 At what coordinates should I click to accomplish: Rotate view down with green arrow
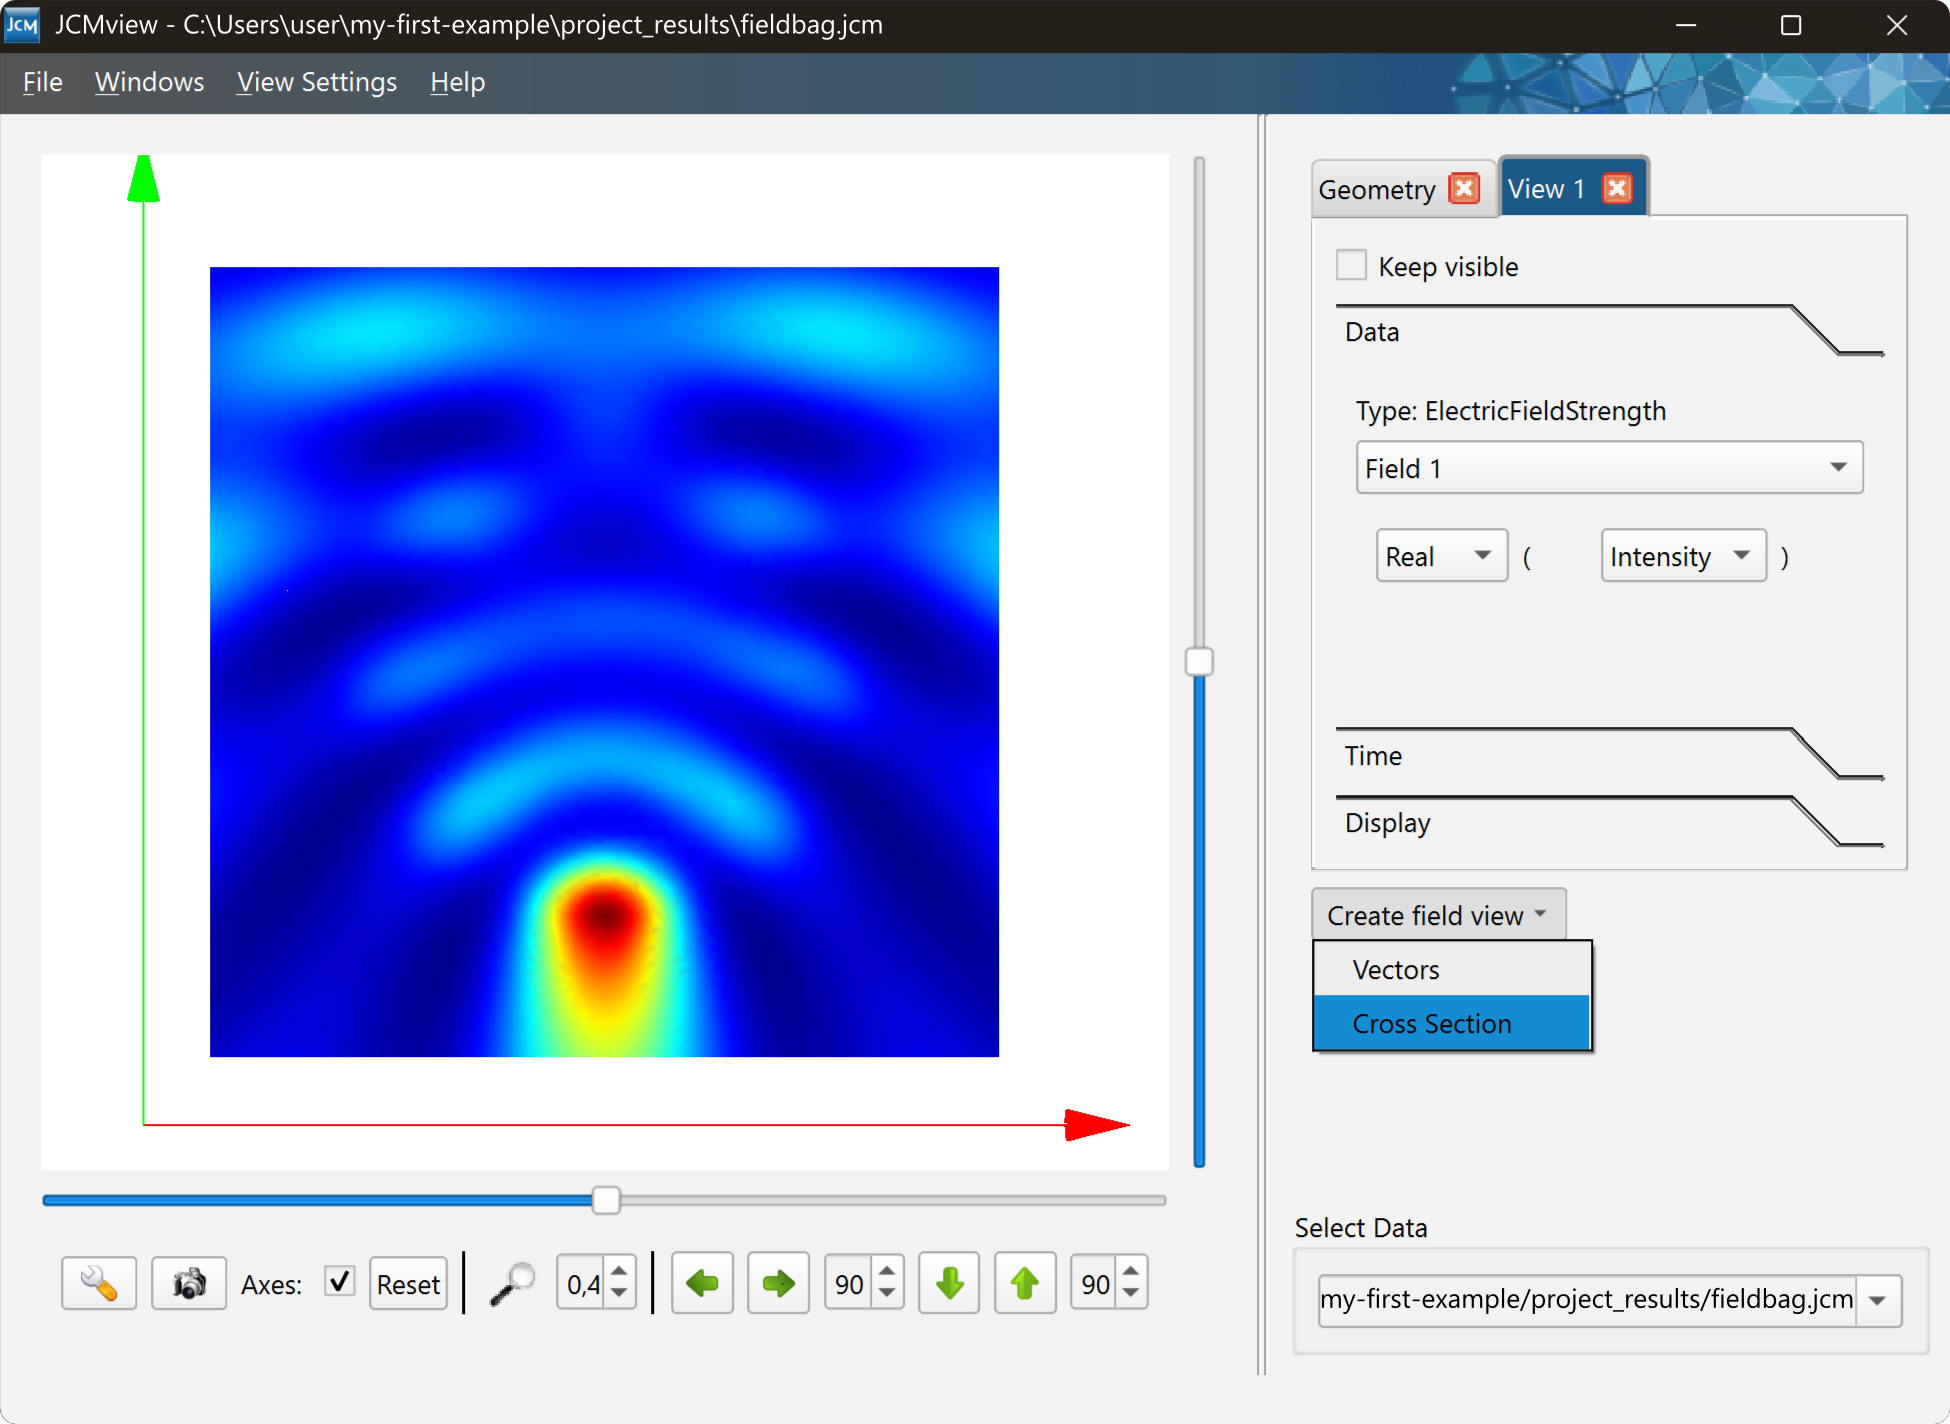point(949,1283)
